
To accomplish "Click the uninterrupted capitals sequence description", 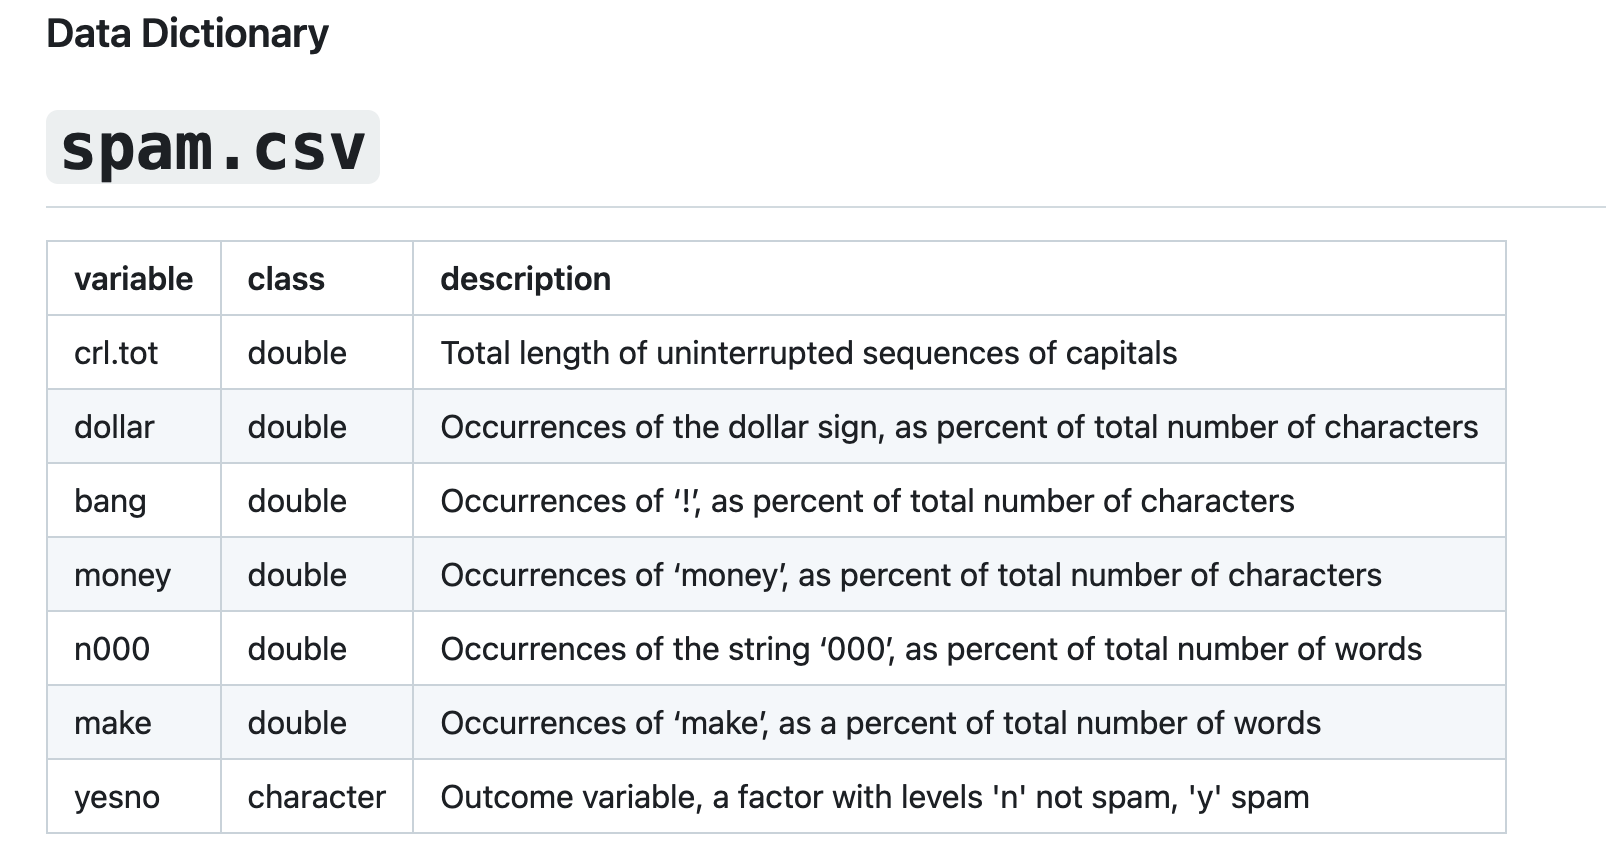I will coord(808,353).
